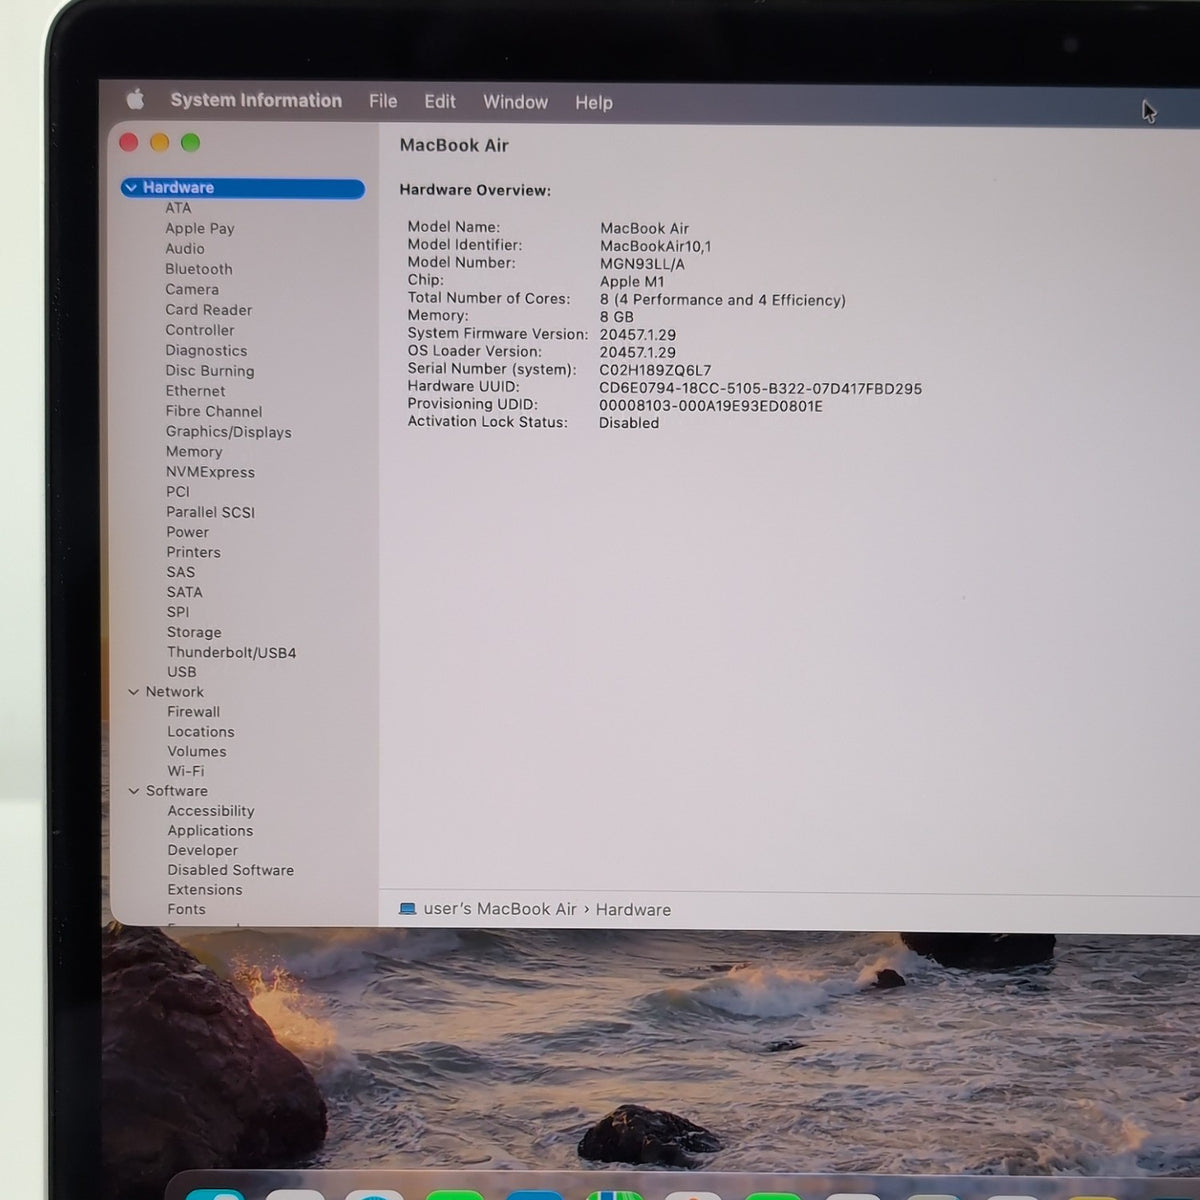Select Ethernet in the sidebar
The height and width of the screenshot is (1200, 1200).
tap(196, 391)
